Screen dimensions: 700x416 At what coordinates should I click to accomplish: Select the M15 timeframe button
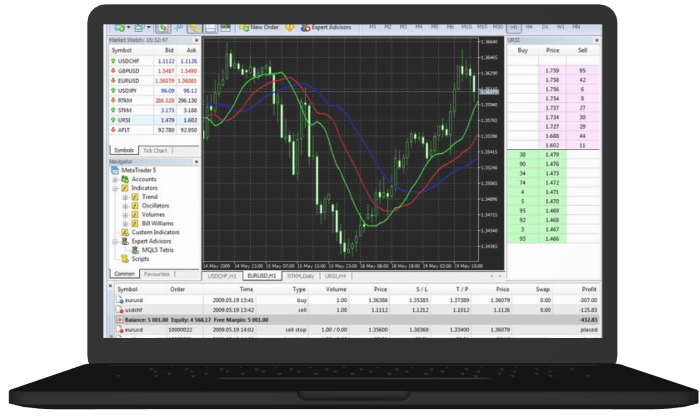coord(482,27)
